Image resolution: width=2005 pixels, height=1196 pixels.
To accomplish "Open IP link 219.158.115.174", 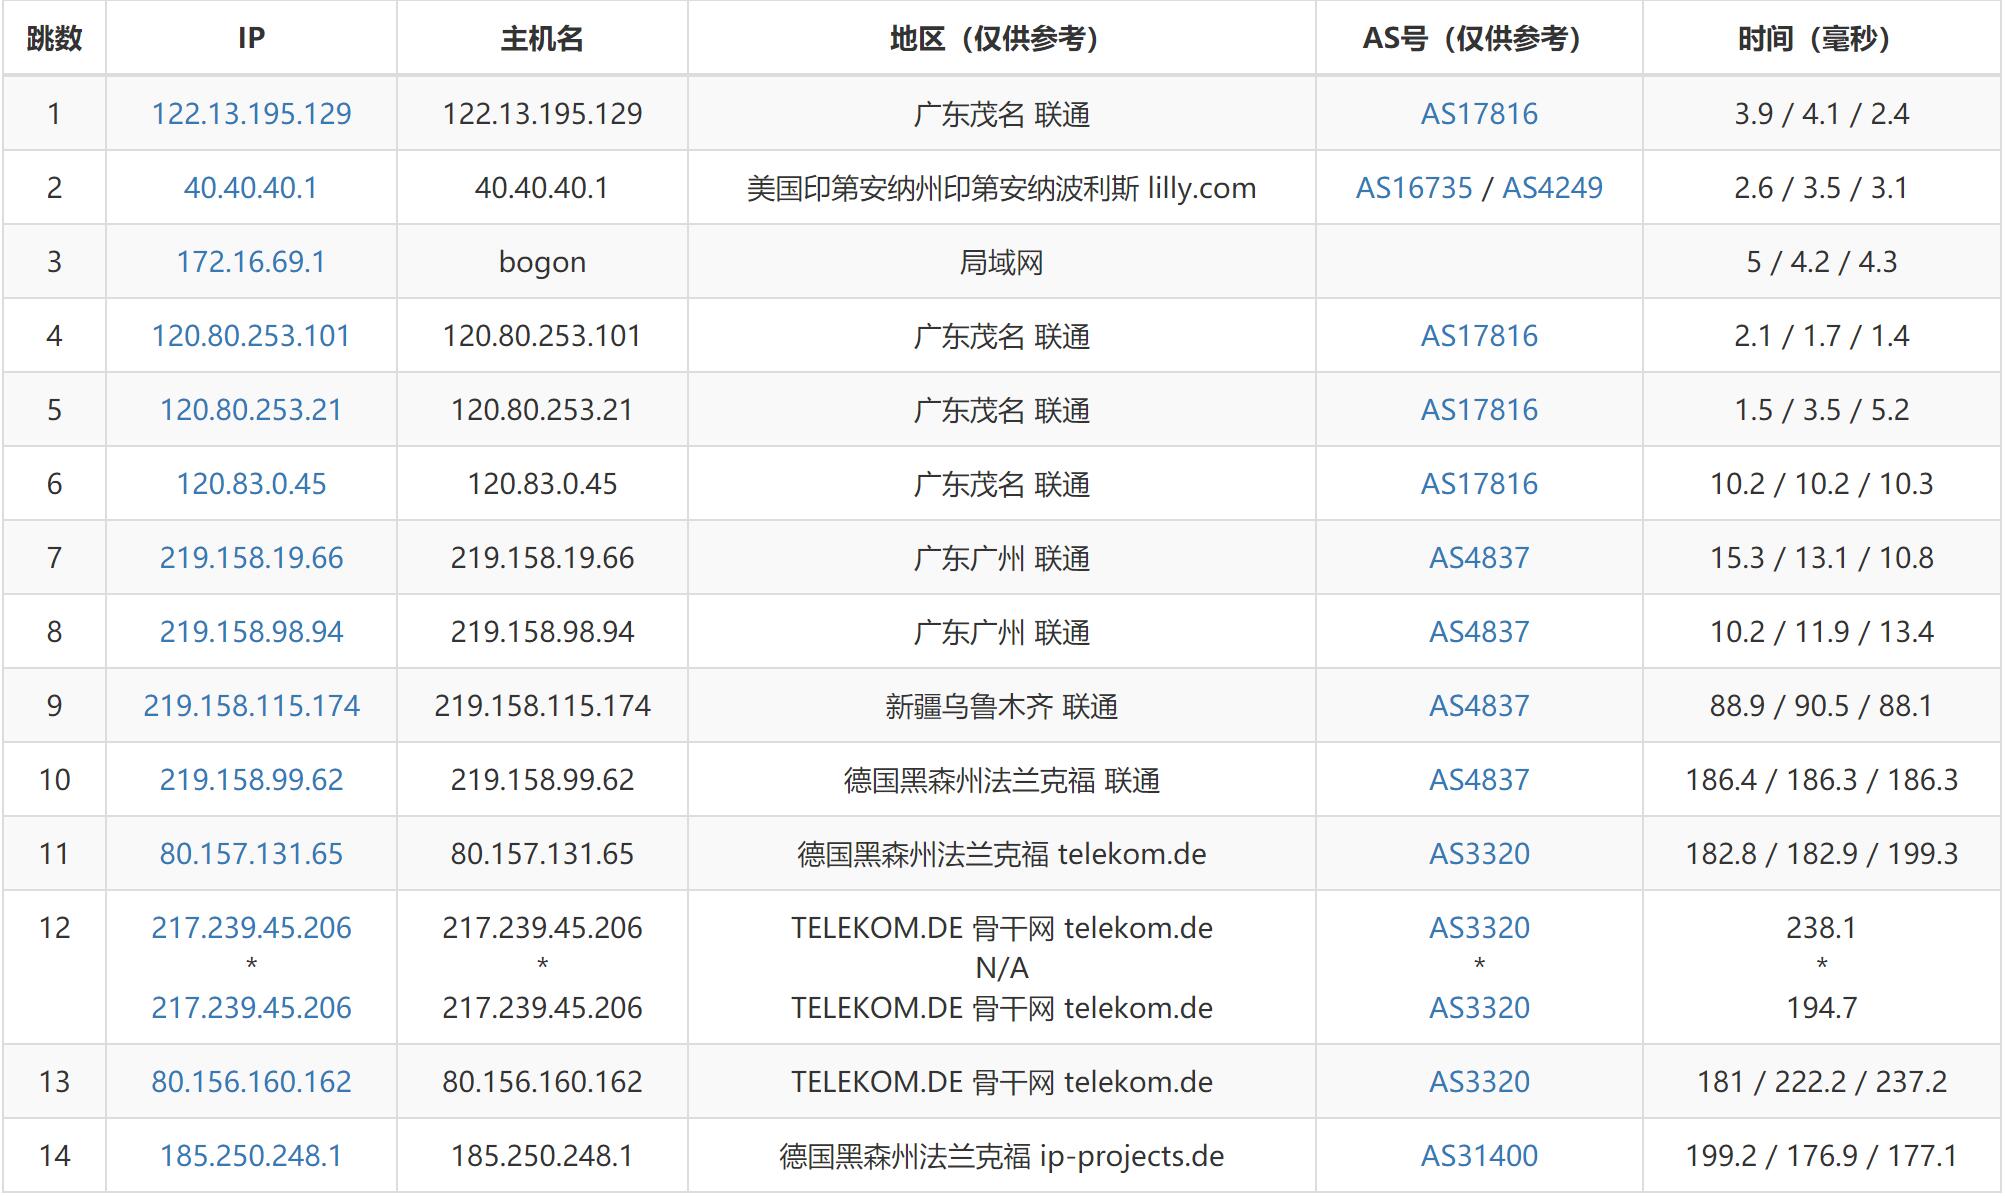I will [251, 706].
